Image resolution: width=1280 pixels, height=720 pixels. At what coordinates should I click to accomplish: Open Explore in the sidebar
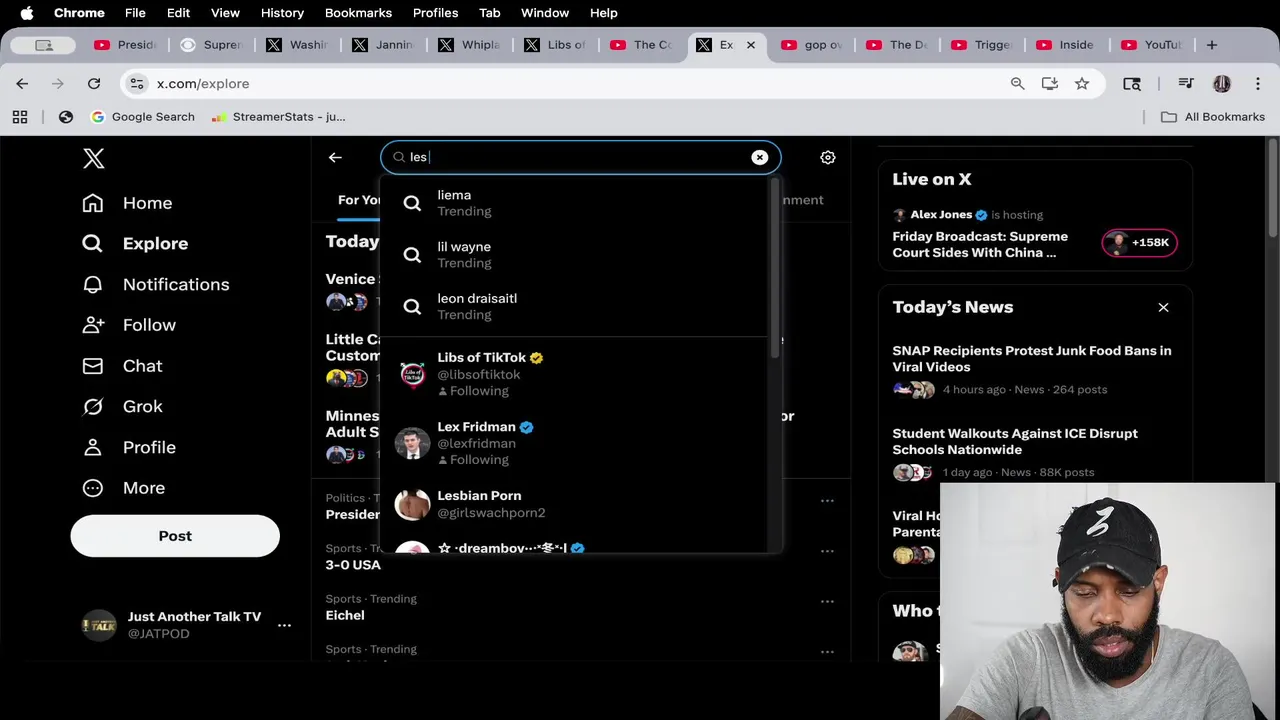tap(135, 243)
